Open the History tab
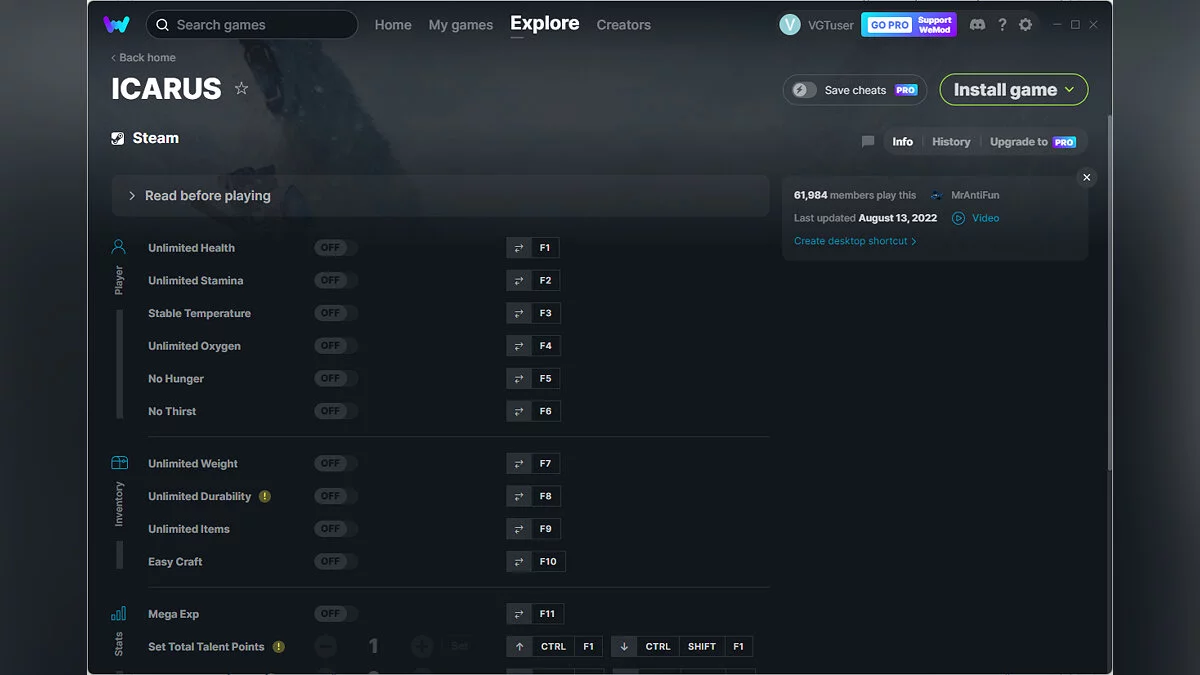This screenshot has width=1200, height=675. click(951, 142)
